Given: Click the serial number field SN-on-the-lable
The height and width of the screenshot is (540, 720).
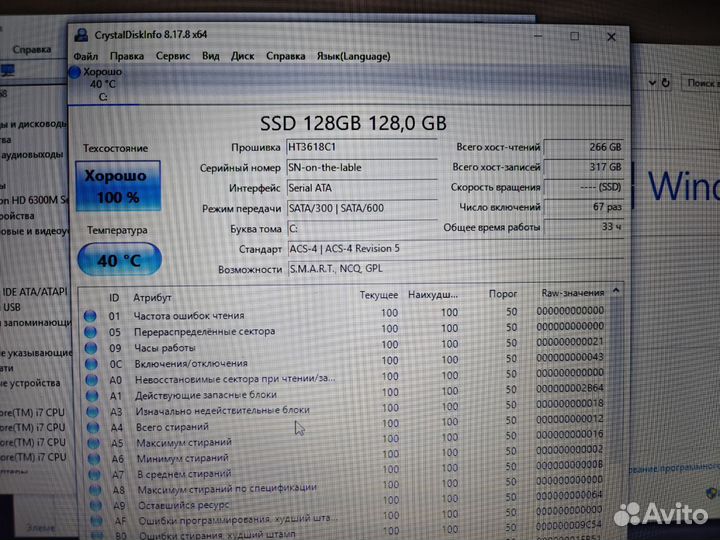Looking at the screenshot, I should click(361, 168).
